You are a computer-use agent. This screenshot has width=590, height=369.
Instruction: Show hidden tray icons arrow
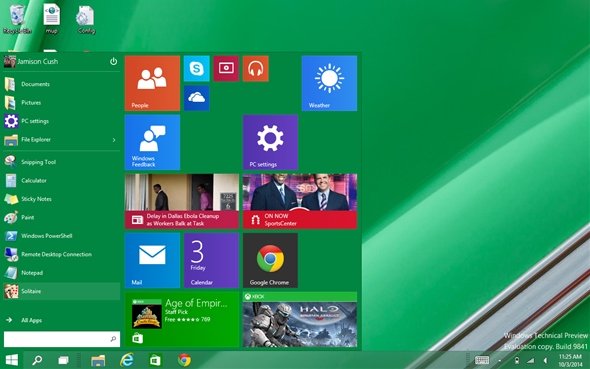(x=499, y=361)
